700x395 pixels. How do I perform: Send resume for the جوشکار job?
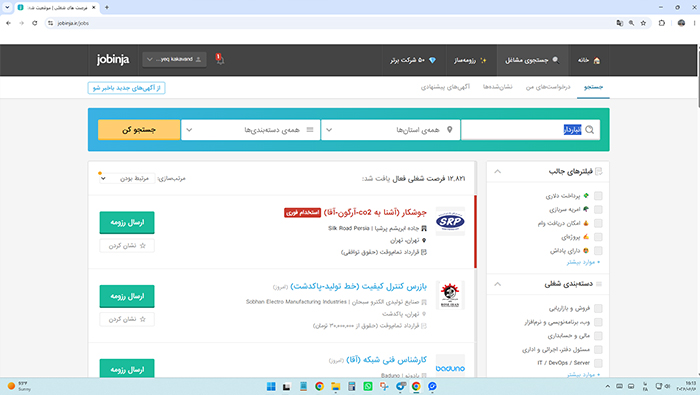pyautogui.click(x=127, y=222)
